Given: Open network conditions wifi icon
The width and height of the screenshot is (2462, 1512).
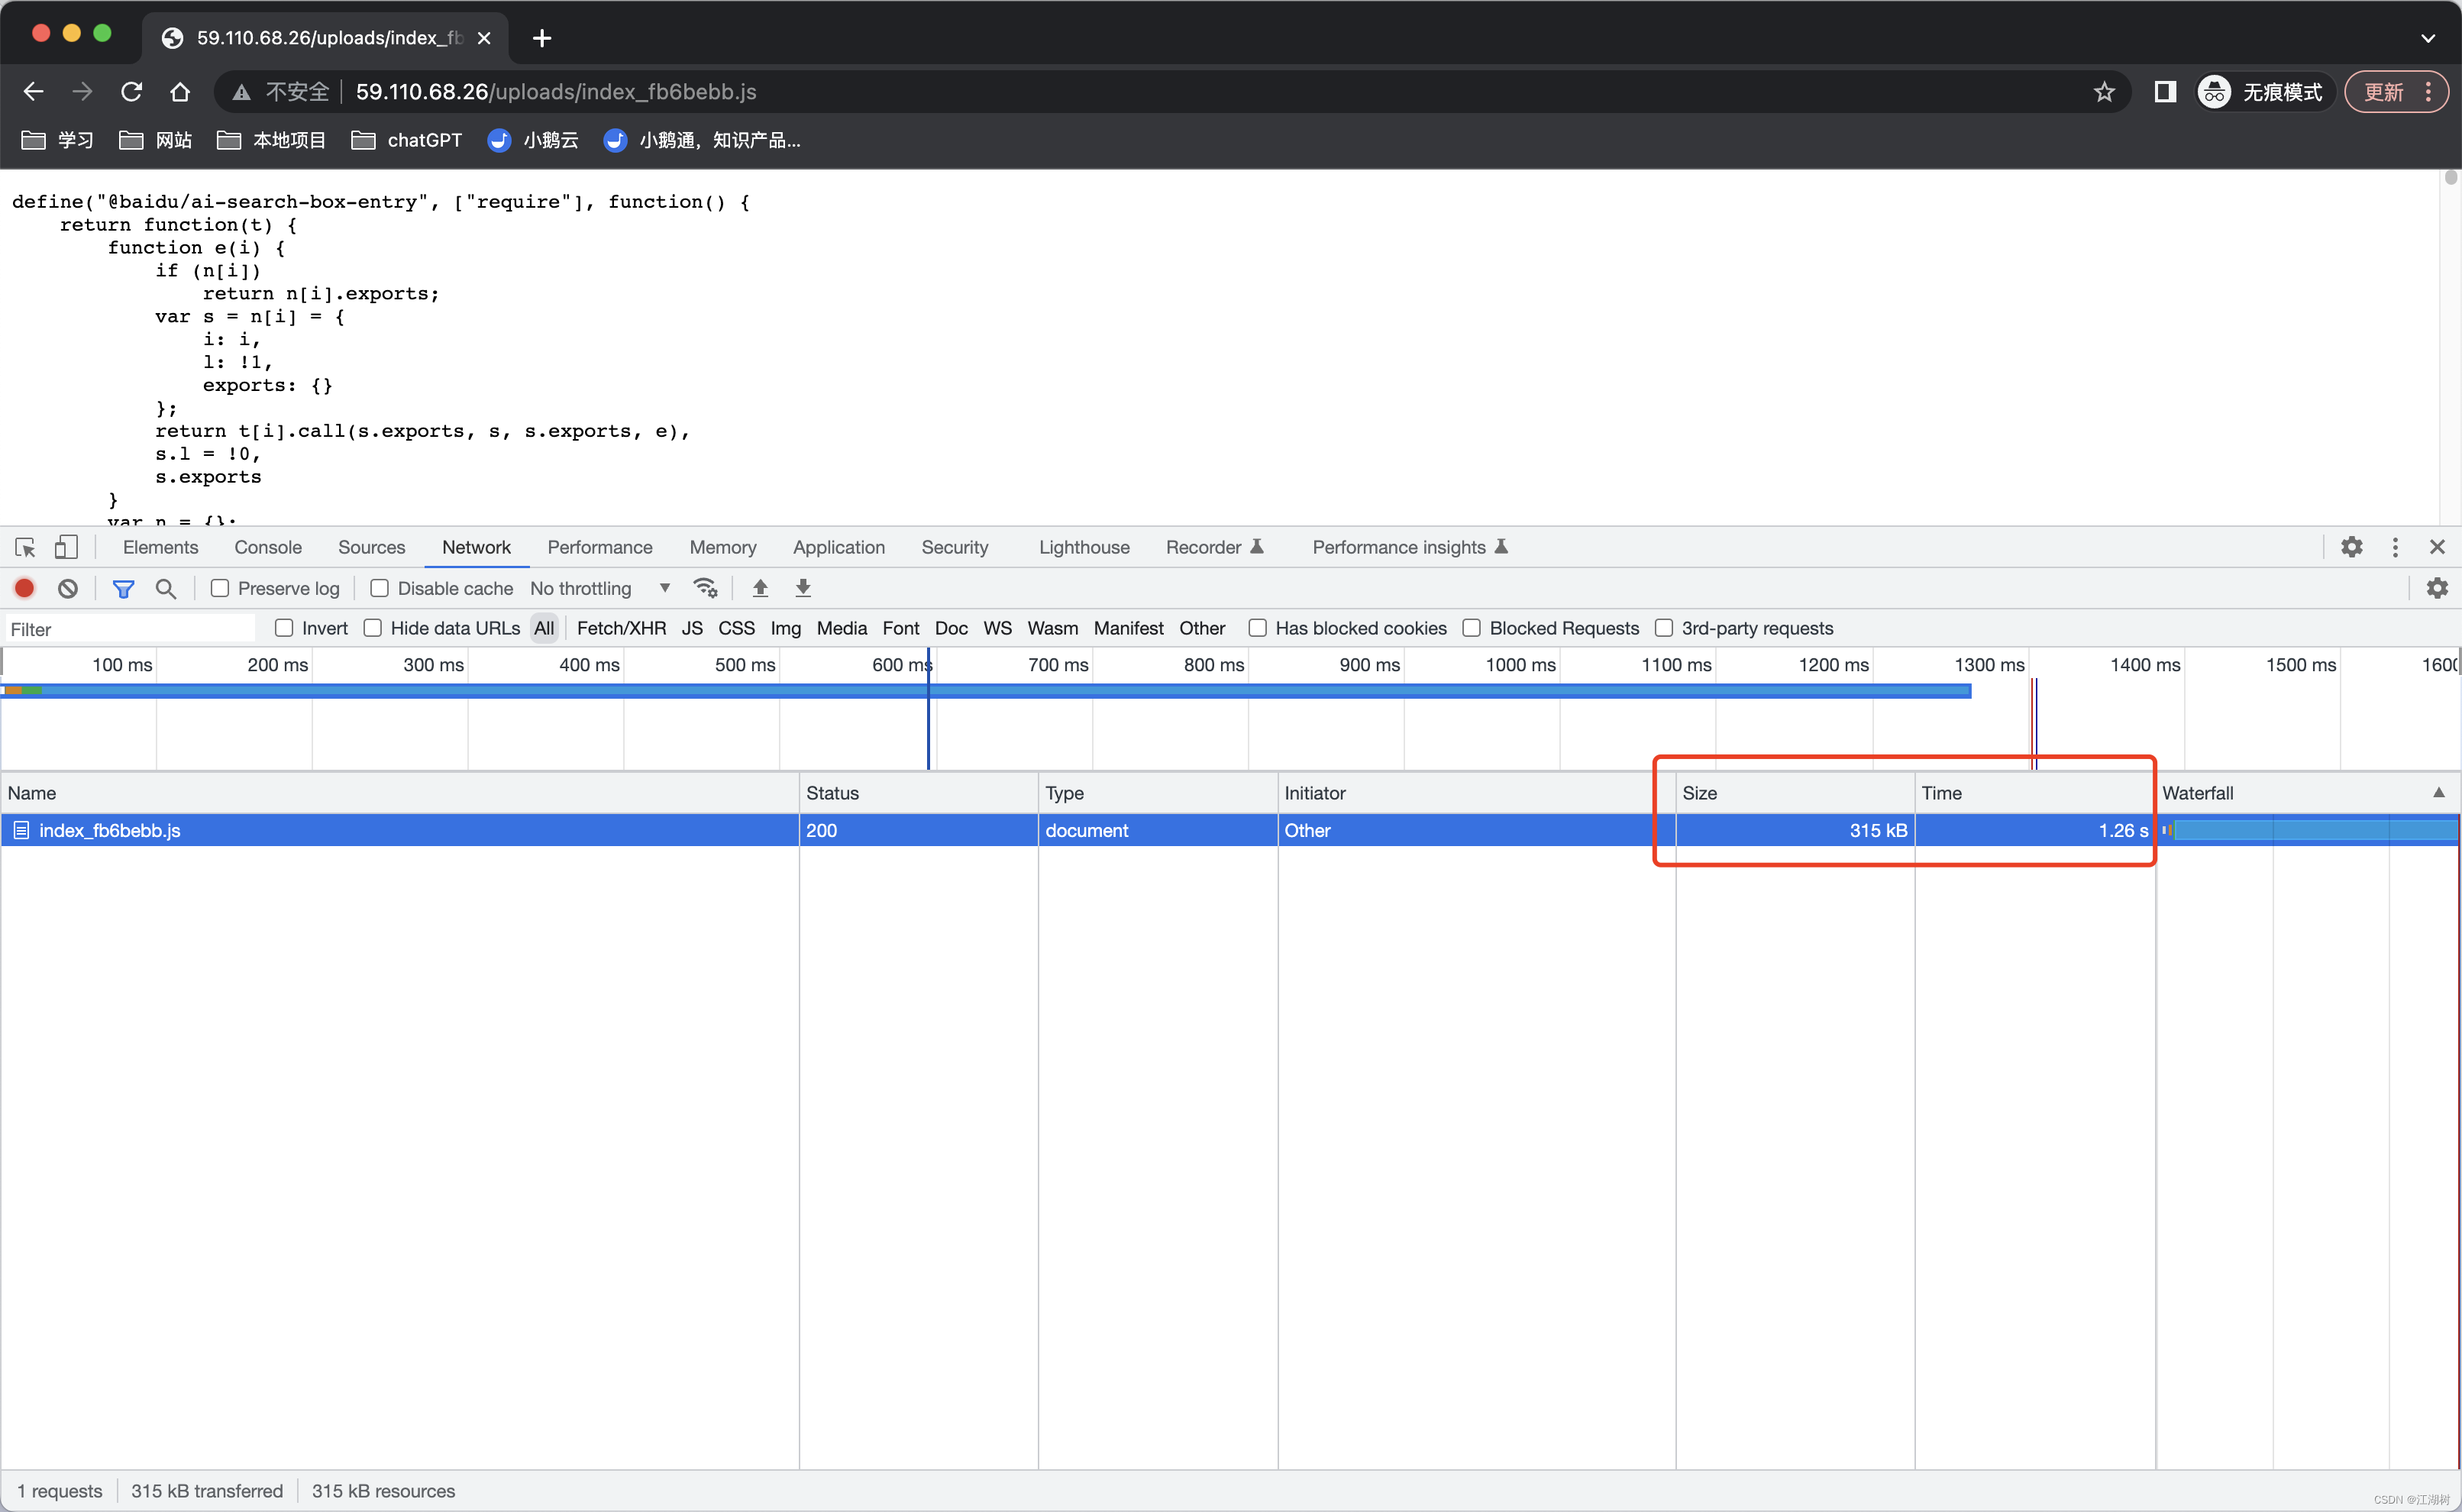Looking at the screenshot, I should 705,588.
